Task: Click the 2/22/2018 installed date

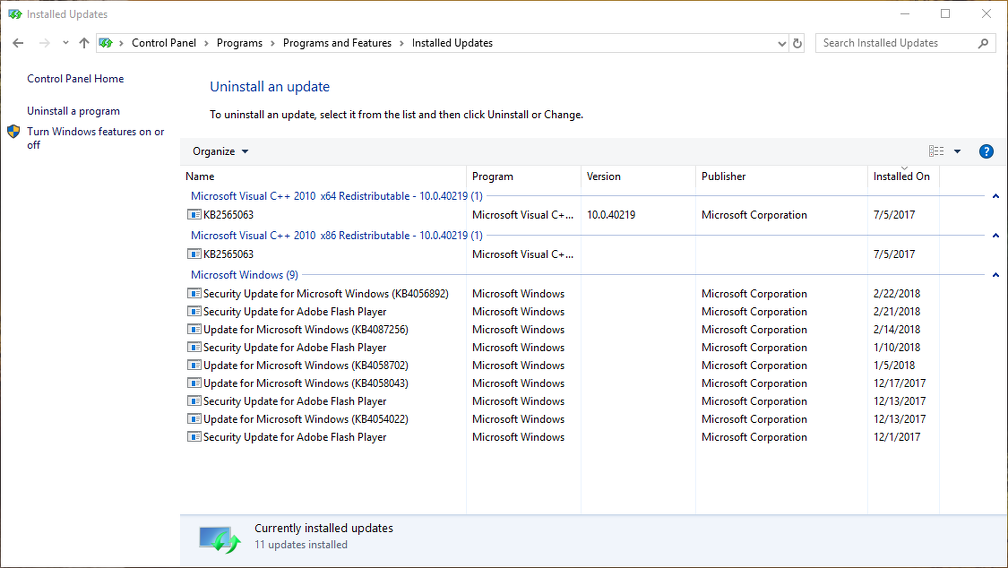Action: pos(896,294)
